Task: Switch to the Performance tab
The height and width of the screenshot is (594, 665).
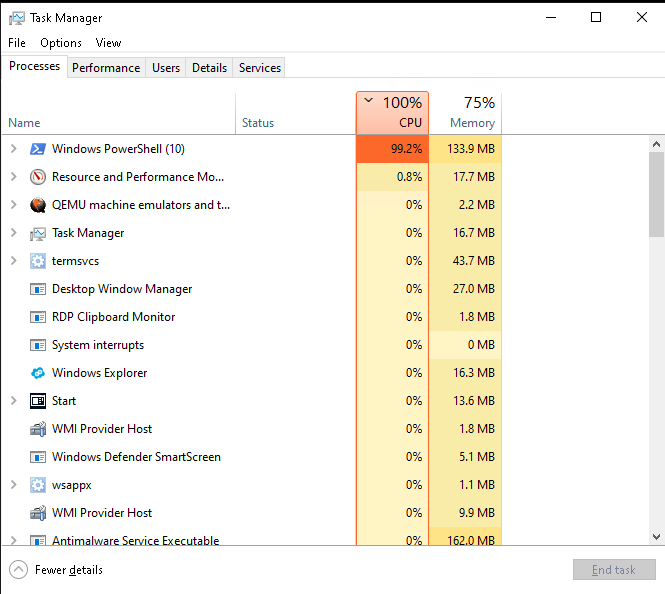Action: pyautogui.click(x=106, y=68)
